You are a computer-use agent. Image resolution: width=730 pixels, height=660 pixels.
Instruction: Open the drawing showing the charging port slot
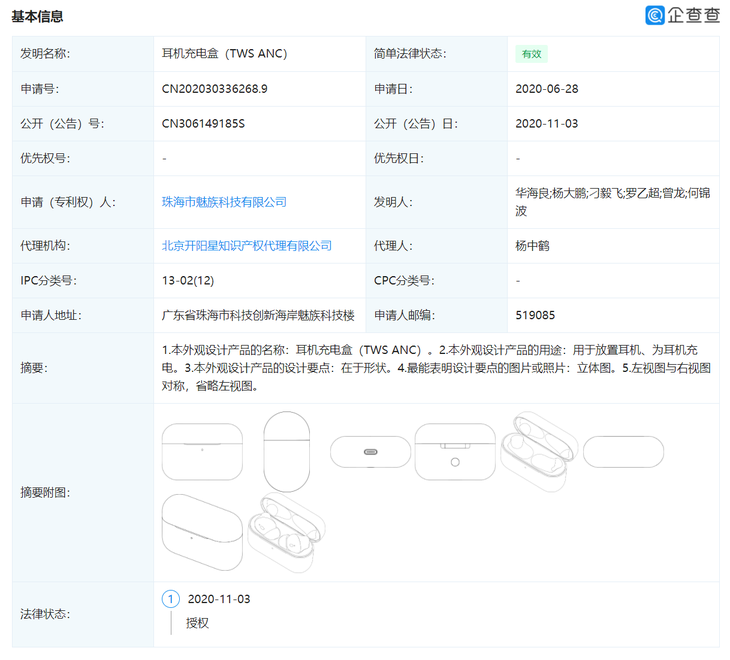point(370,452)
